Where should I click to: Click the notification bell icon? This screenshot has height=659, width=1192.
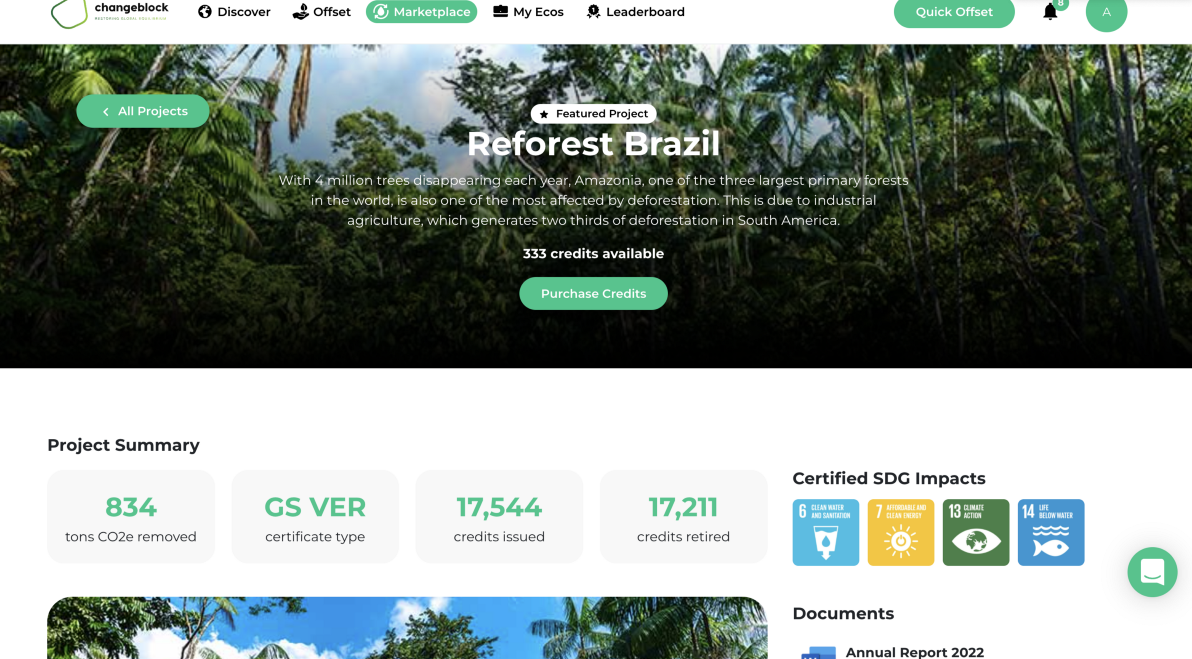pyautogui.click(x=1050, y=12)
